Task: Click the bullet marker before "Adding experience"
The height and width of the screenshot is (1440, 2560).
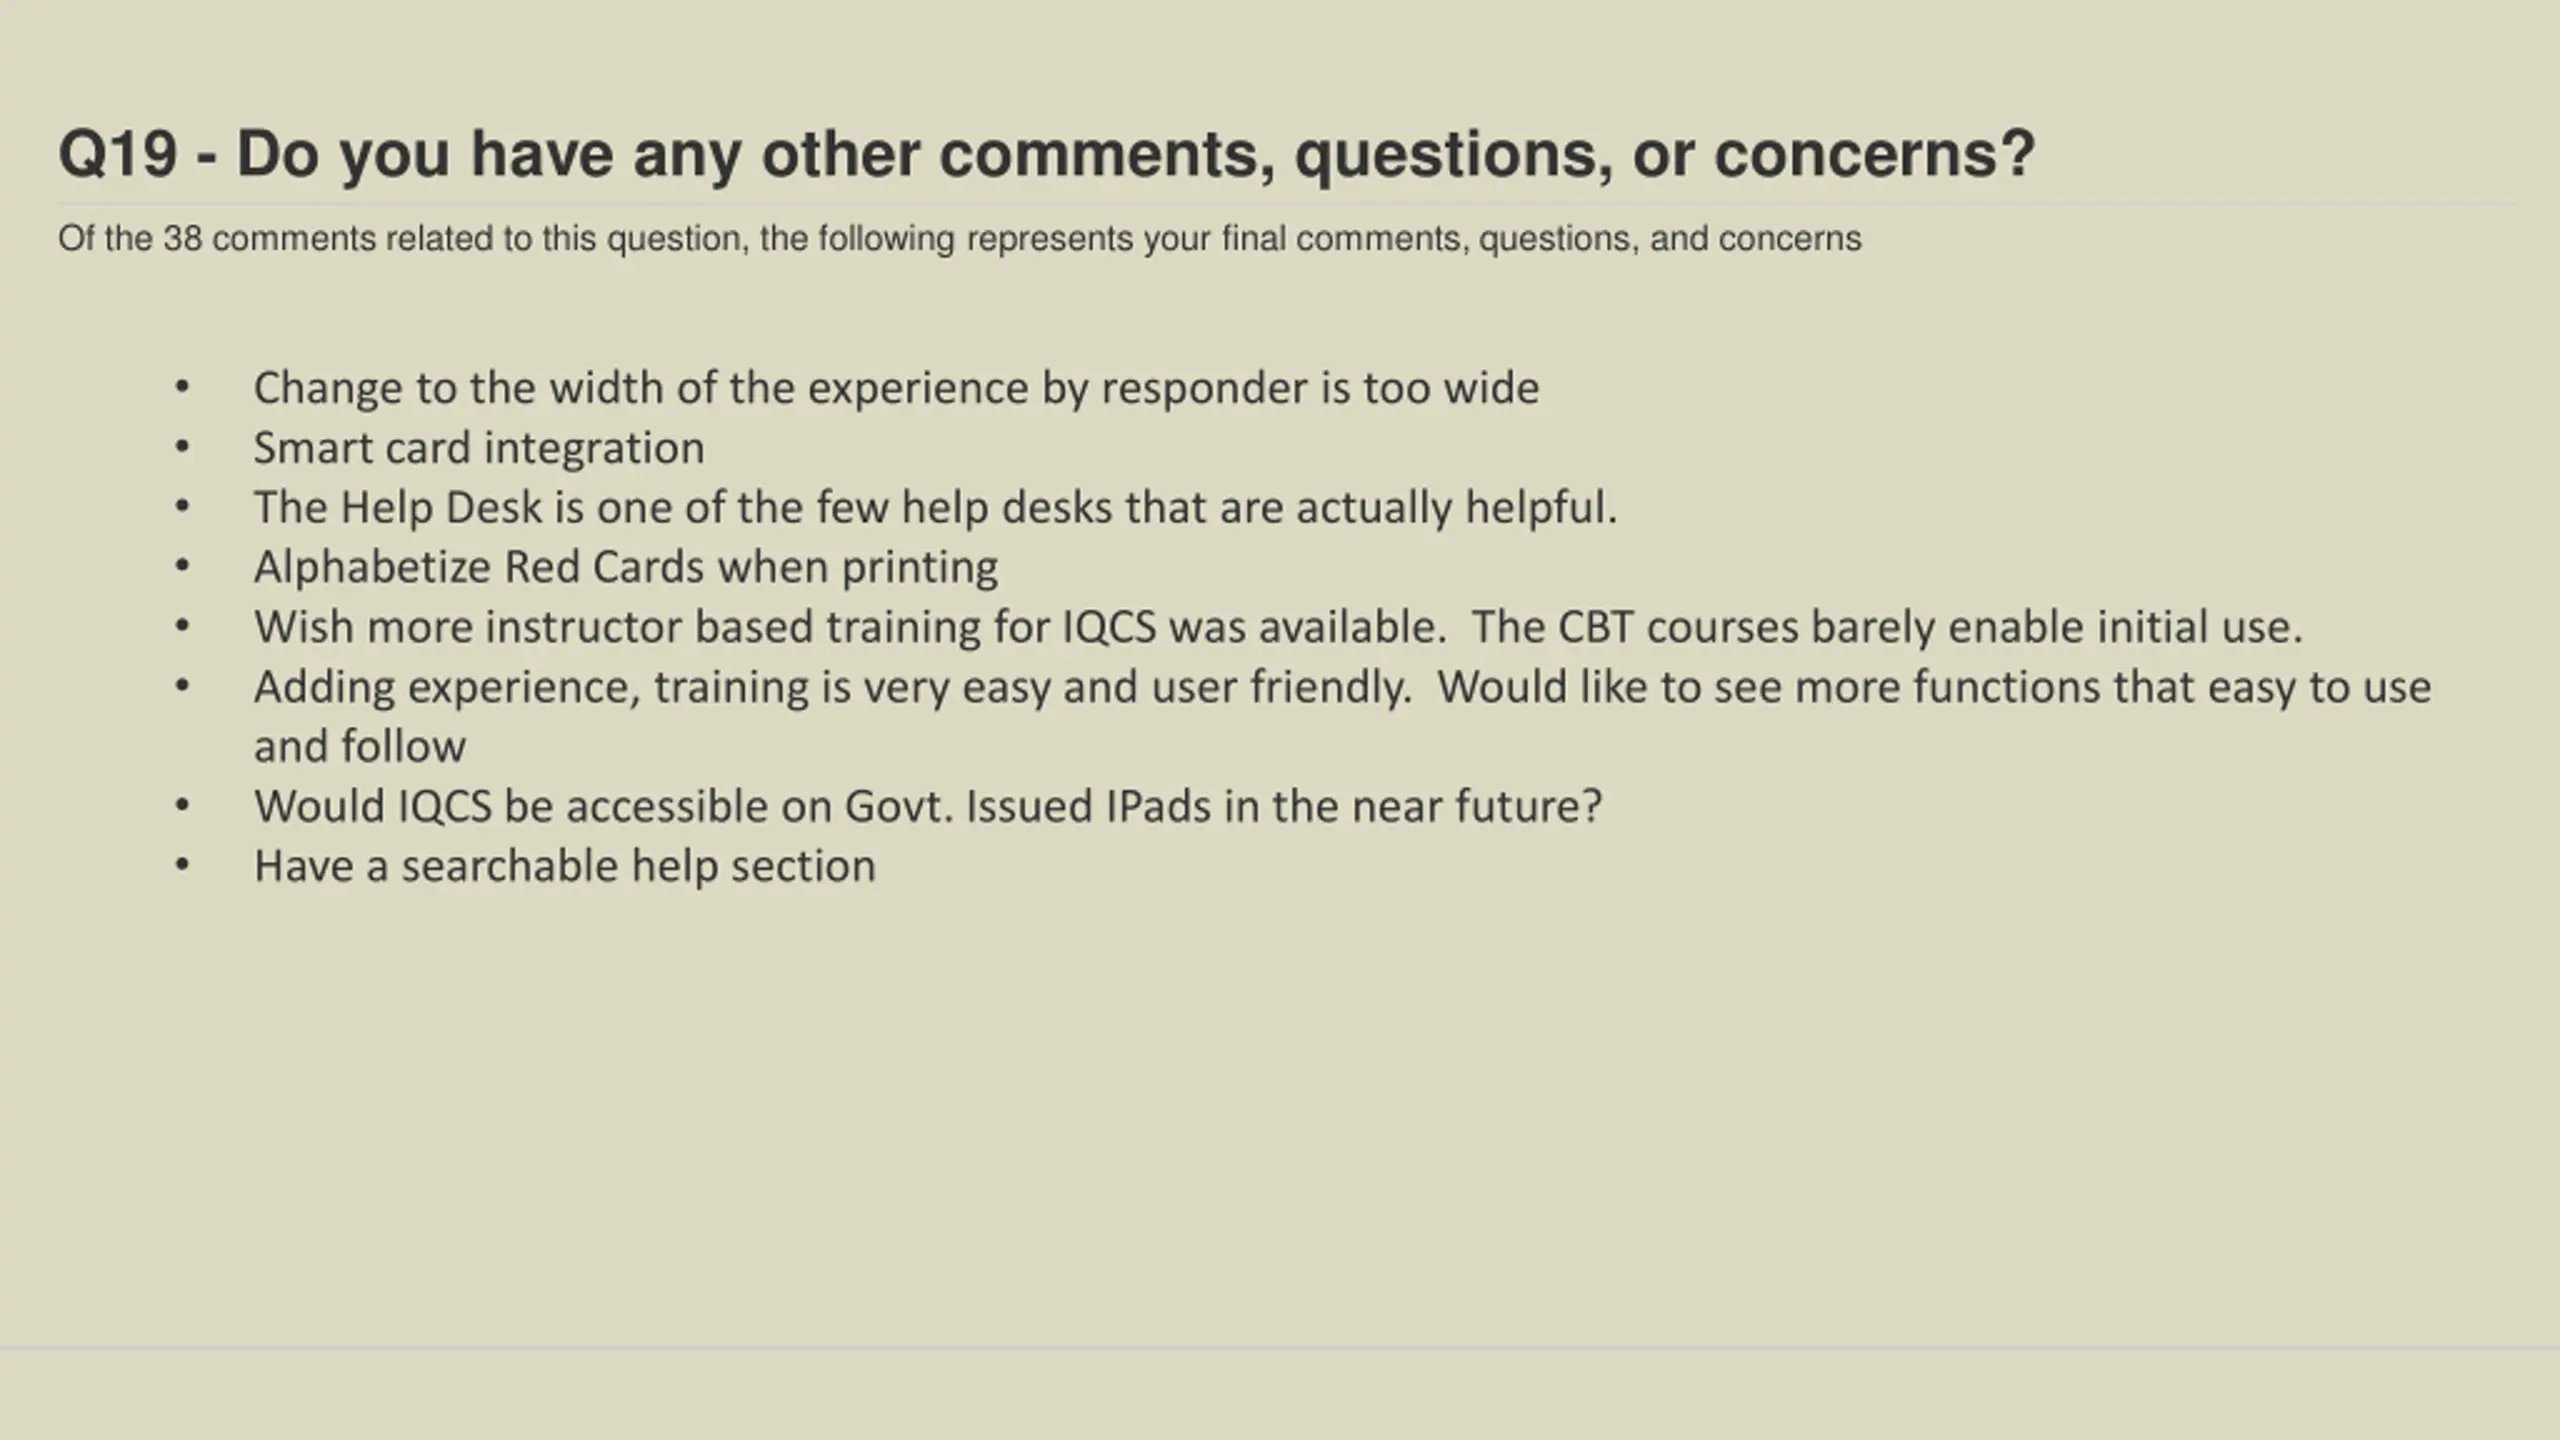Action: [x=182, y=687]
